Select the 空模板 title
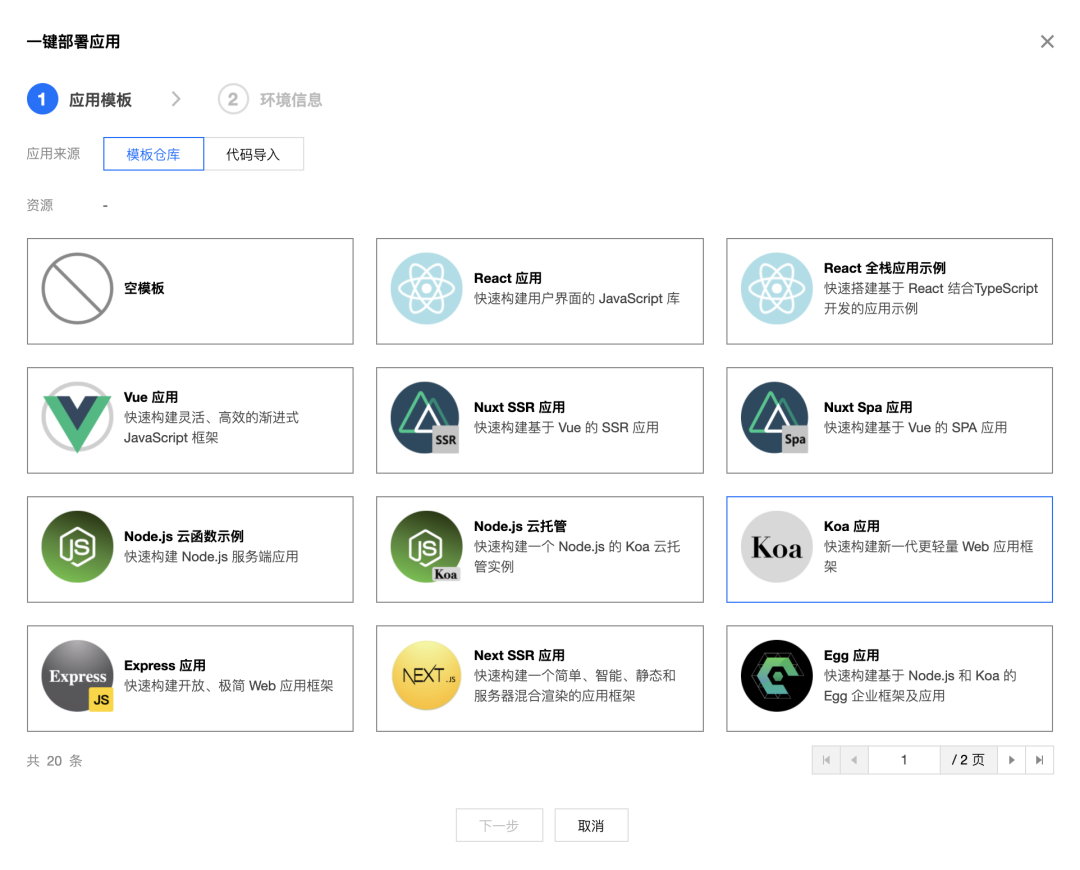The width and height of the screenshot is (1080, 870). pos(144,289)
